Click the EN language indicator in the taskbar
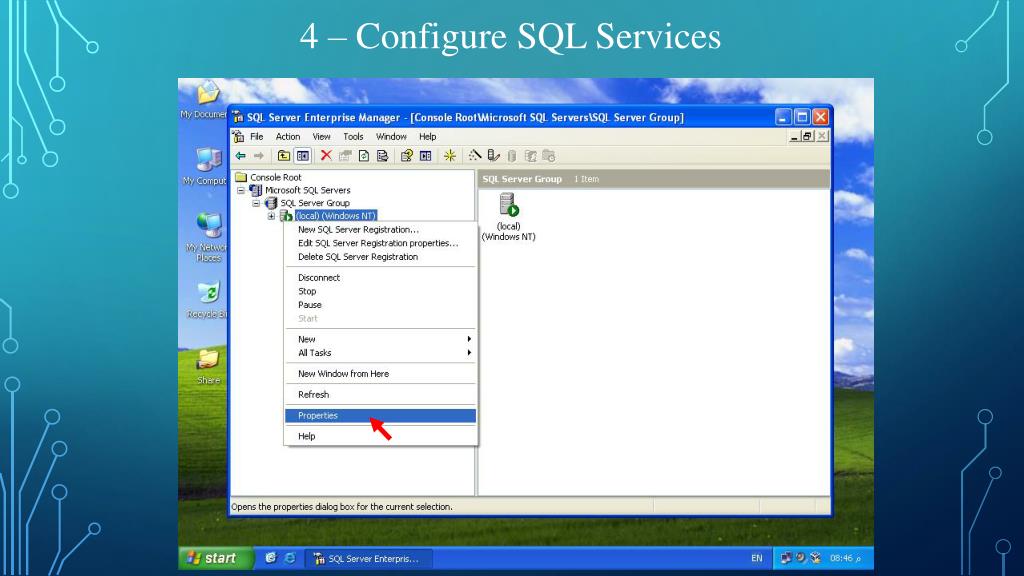1024x576 pixels. [x=756, y=558]
